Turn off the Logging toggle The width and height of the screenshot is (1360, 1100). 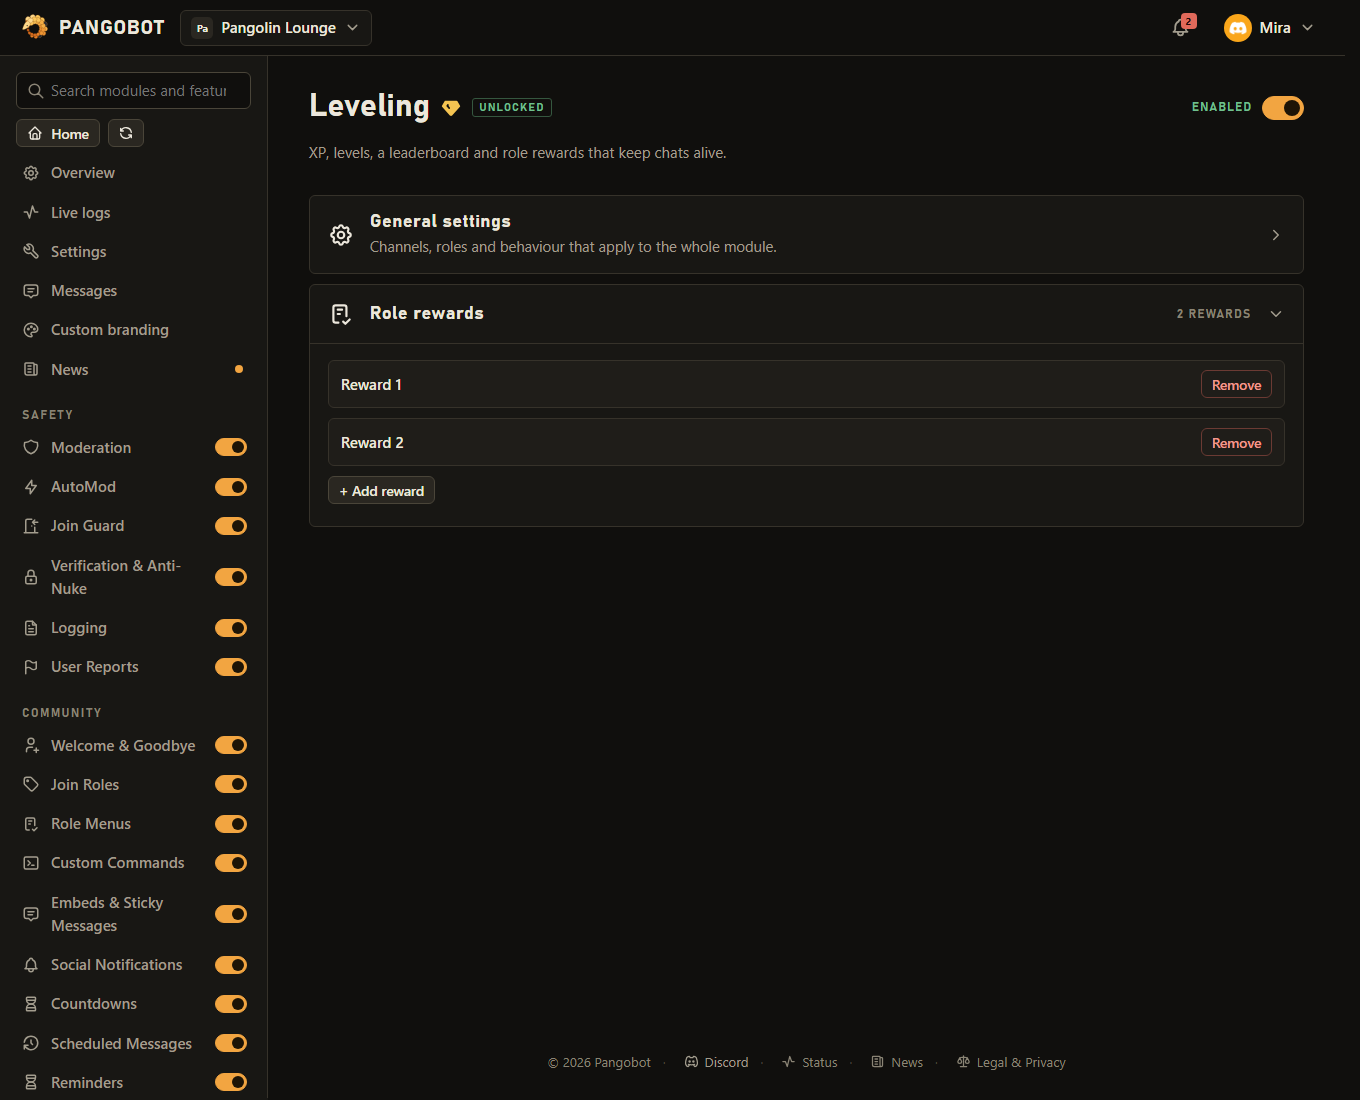coord(231,628)
